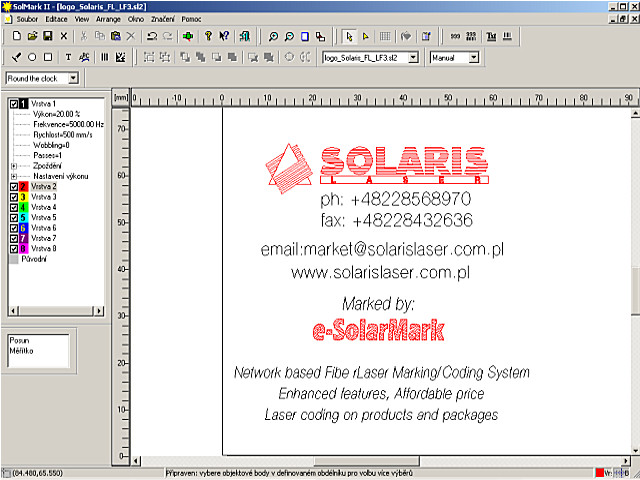The width and height of the screenshot is (640, 480).
Task: Toggle Vrstva 3 layer checkbox
Action: [14, 197]
